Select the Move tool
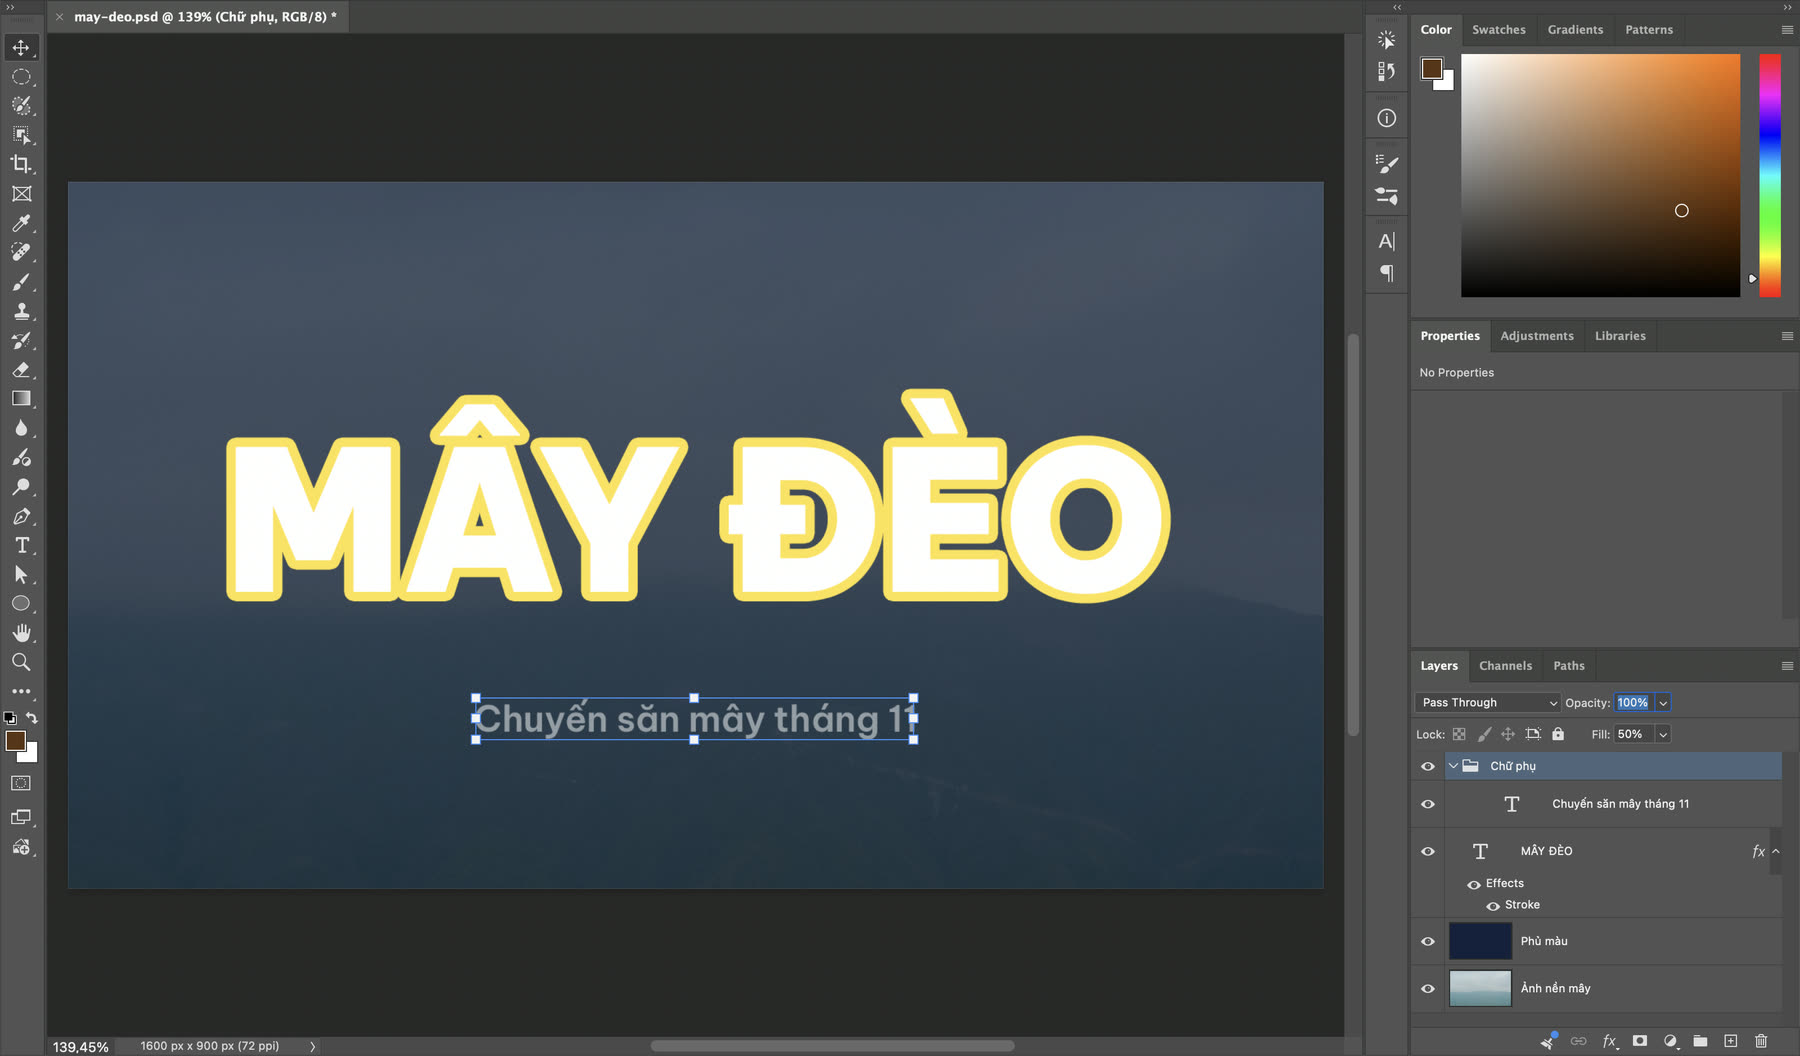This screenshot has width=1800, height=1056. tap(21, 47)
